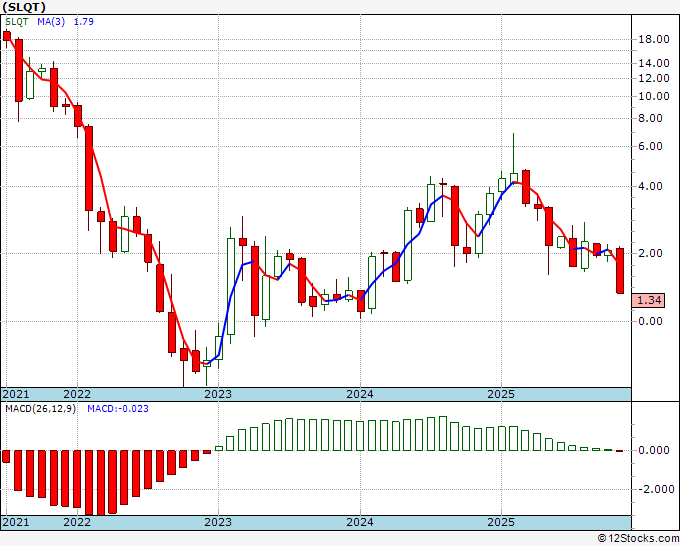Viewport: 680px width, 546px height.
Task: Click the (SLQT) chart title
Action: click(x=24, y=7)
